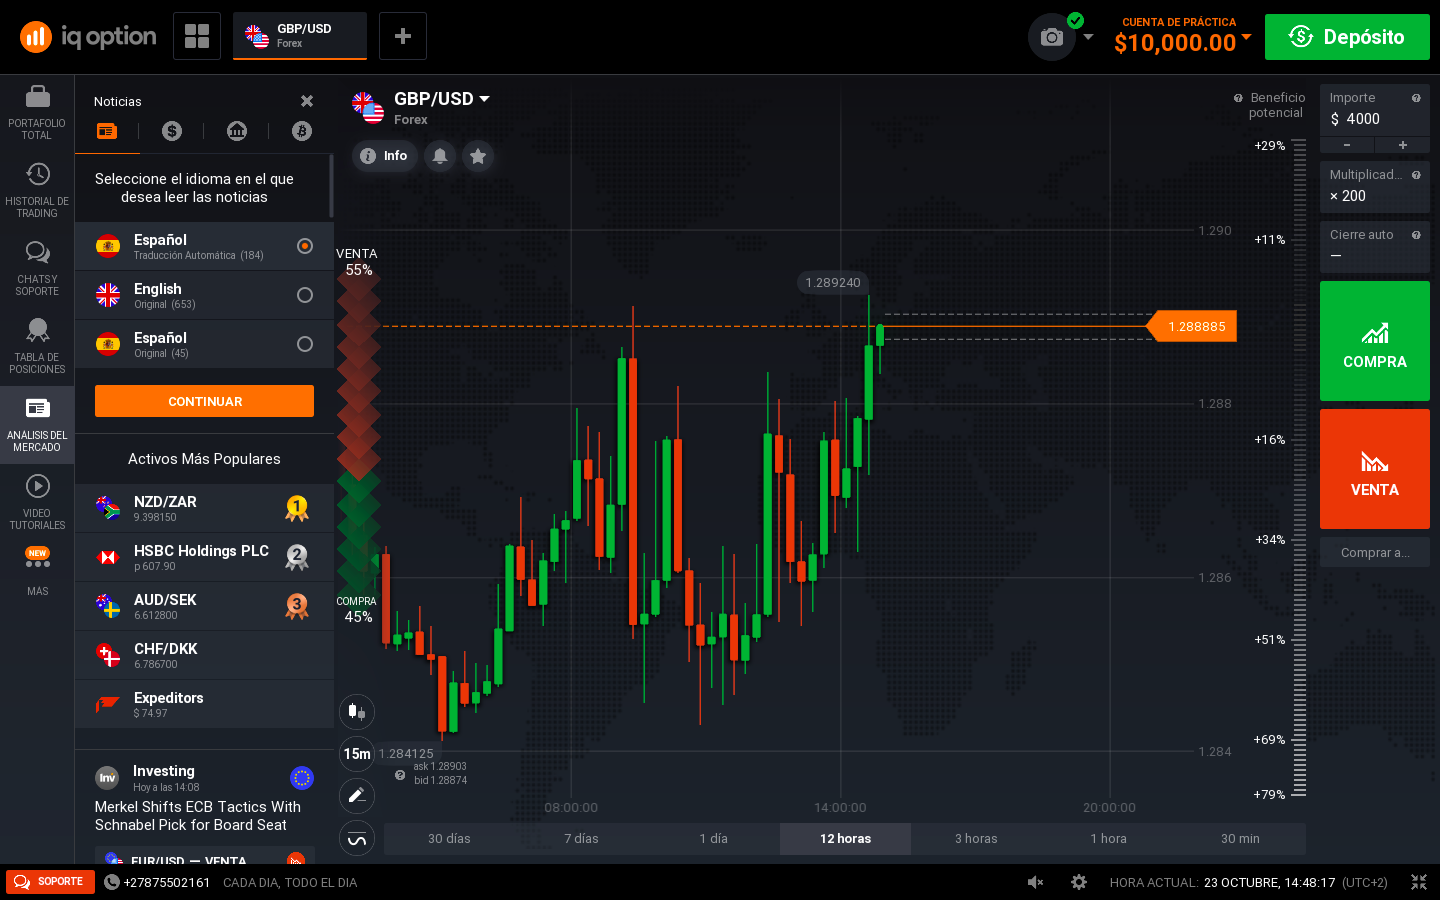The height and width of the screenshot is (900, 1440).
Task: Open the Cierre auto setting
Action: pos(1375,247)
